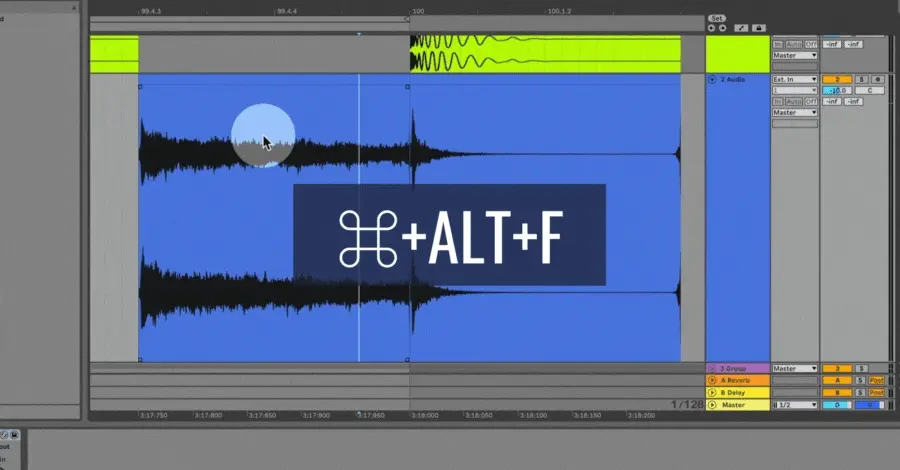Click bar 100 on the beat ruler
This screenshot has width=900, height=470.
coord(418,11)
